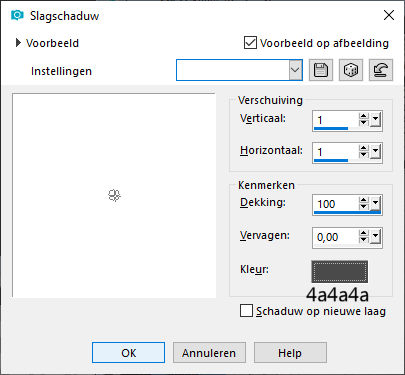The image size is (405, 375).
Task: Increase Verticaal value with up arrow
Action: [x=364, y=116]
